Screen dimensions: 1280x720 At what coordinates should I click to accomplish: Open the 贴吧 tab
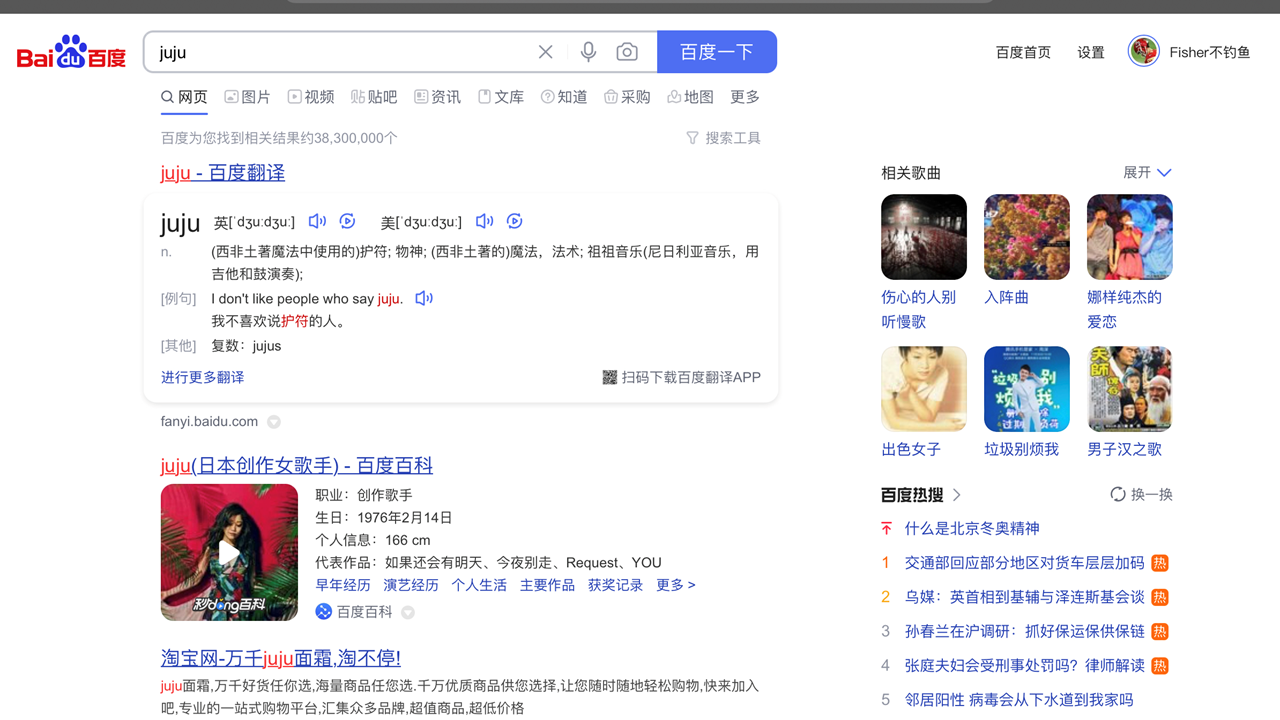[374, 97]
